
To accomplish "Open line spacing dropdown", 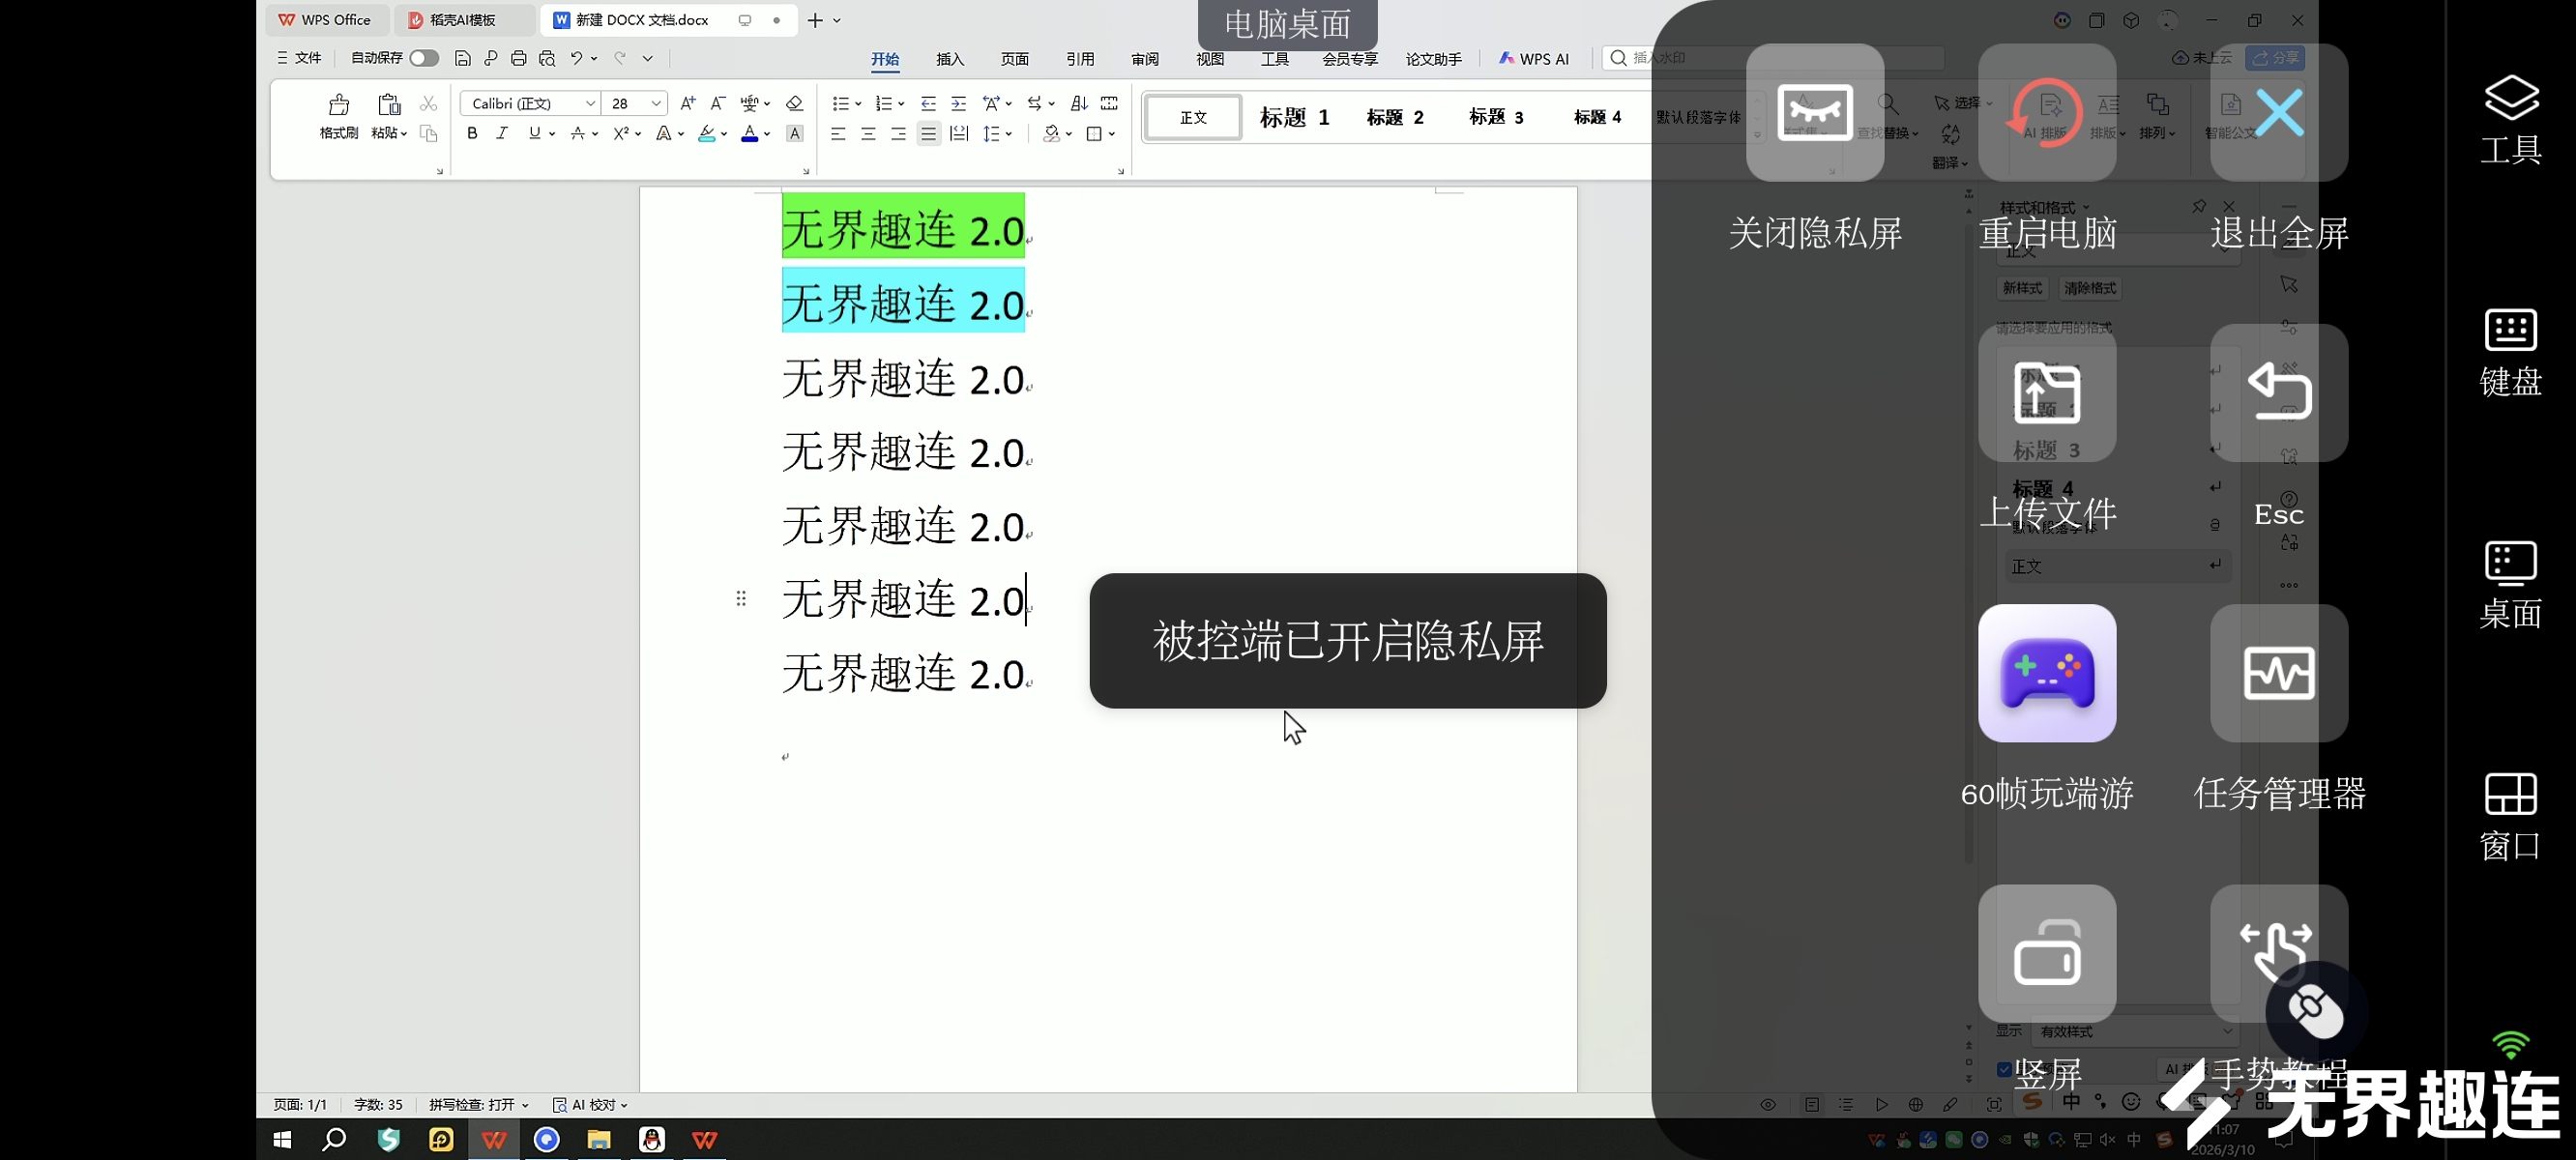I will point(1008,133).
